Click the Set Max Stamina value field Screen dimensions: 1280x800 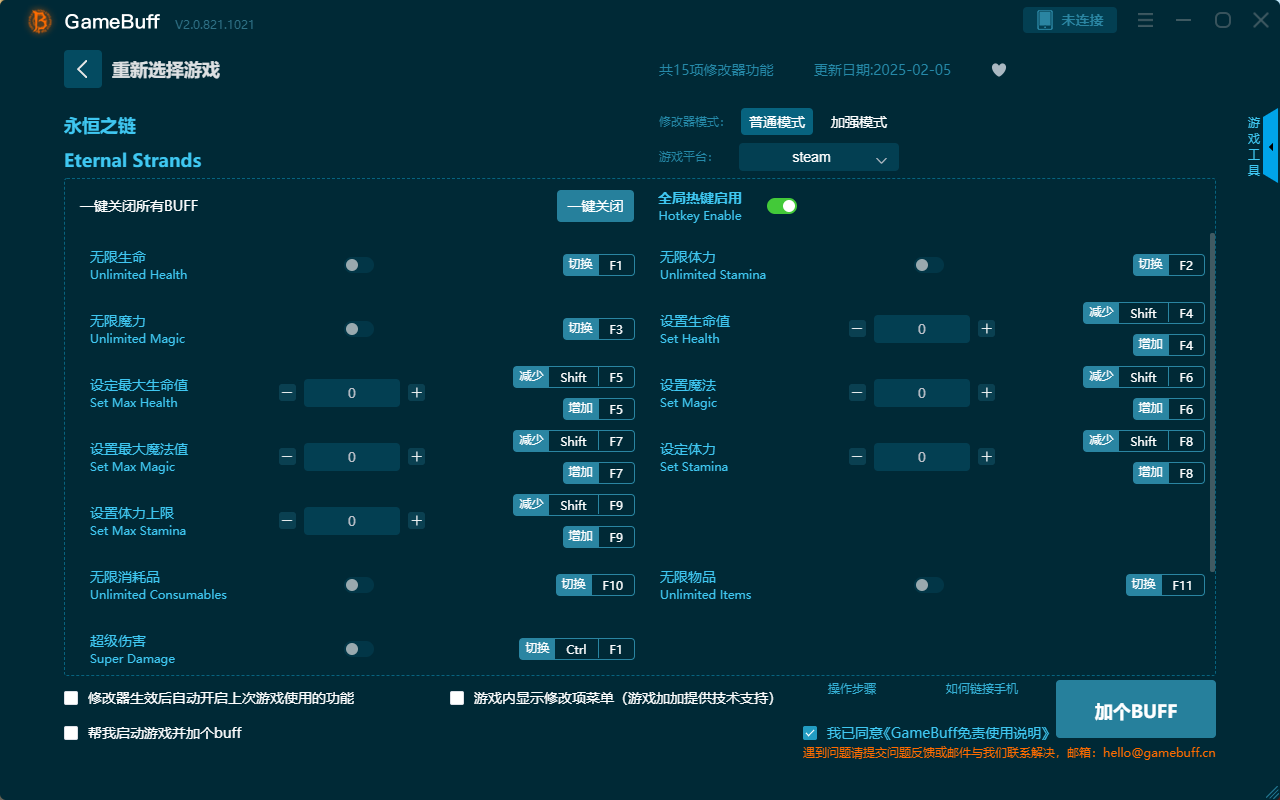click(352, 521)
